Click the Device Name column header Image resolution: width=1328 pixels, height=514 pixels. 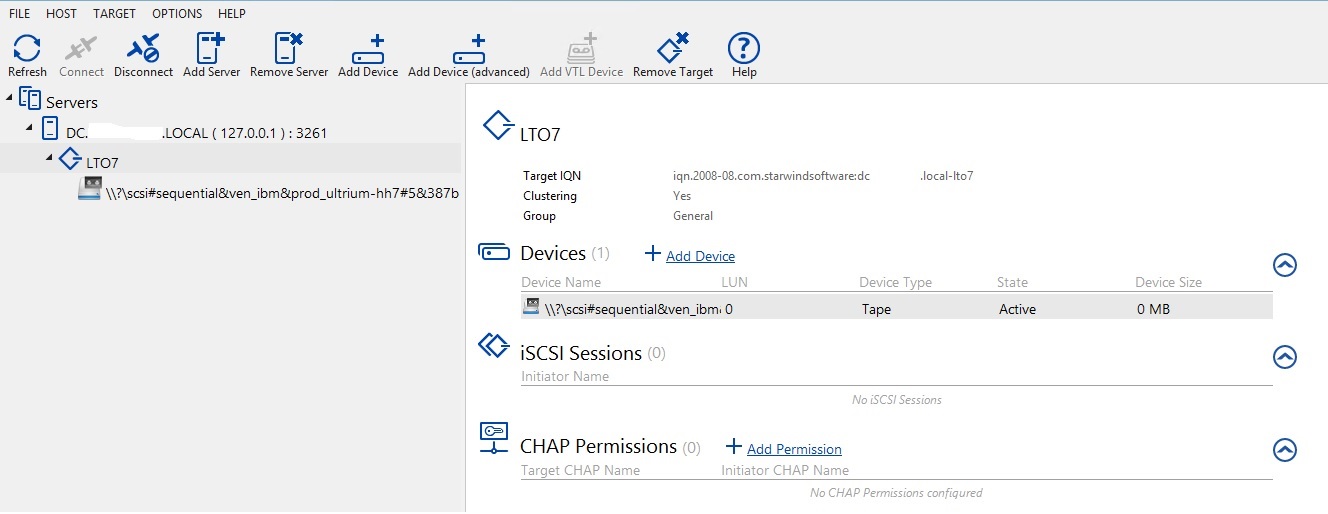coord(561,282)
